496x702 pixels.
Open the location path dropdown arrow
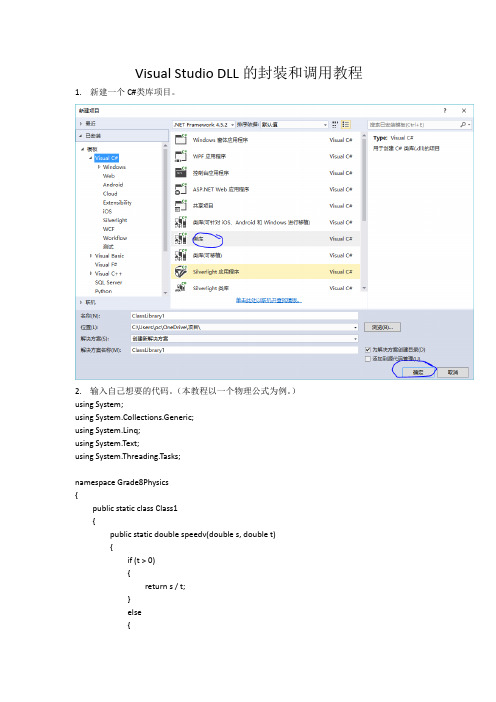click(355, 327)
